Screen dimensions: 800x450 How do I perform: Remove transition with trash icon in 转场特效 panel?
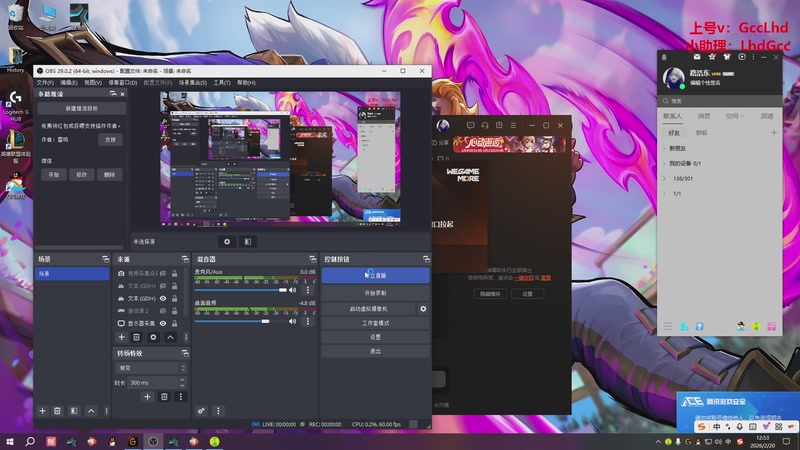(164, 396)
